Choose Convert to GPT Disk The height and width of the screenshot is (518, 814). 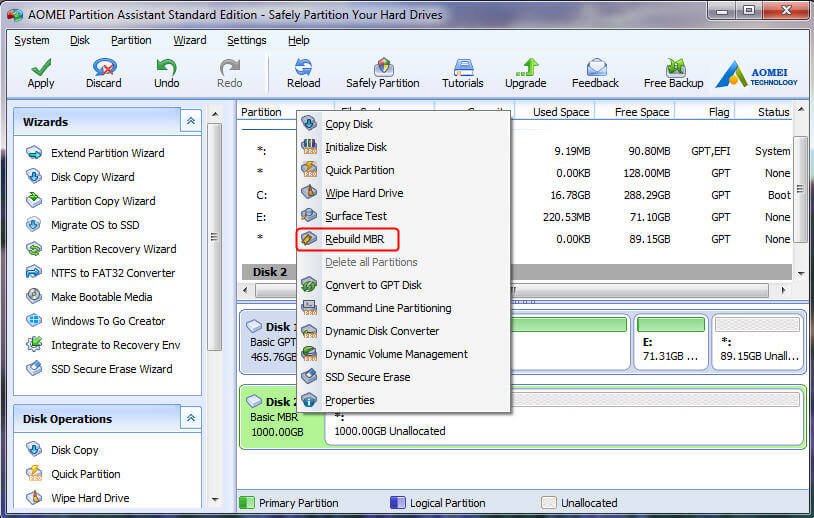pyautogui.click(x=403, y=285)
